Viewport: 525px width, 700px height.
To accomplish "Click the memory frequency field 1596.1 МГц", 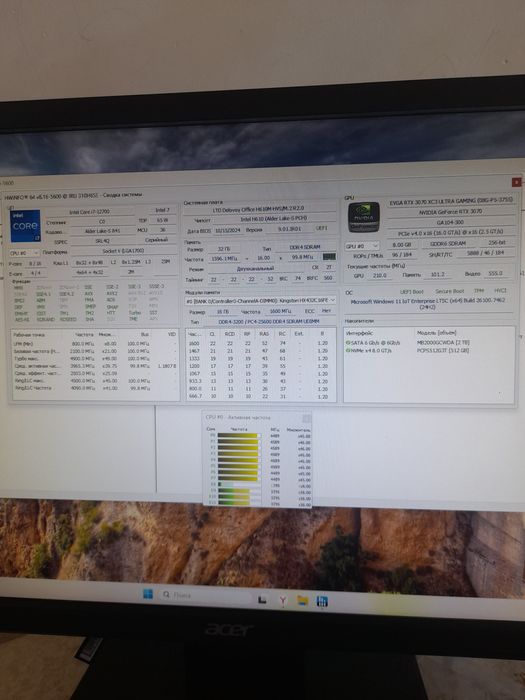I will pyautogui.click(x=224, y=259).
